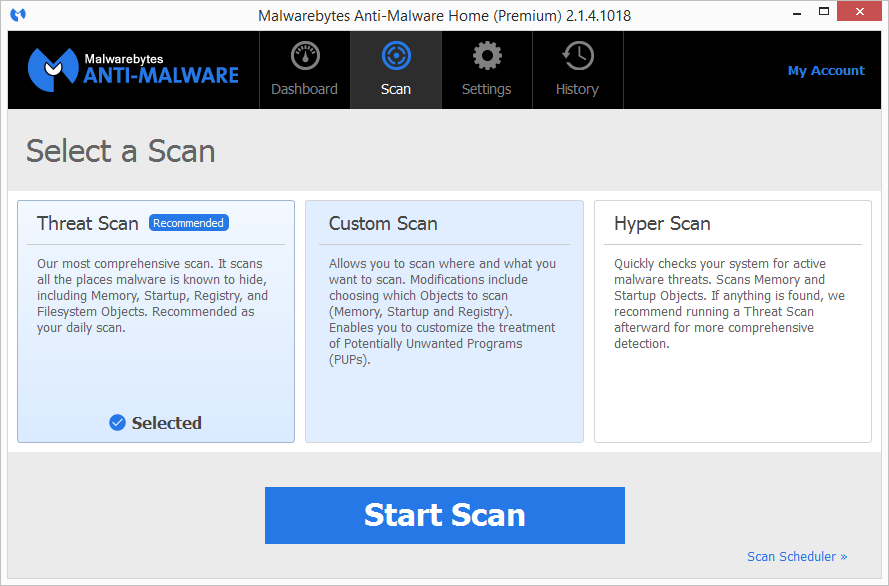Viewport: 889px width, 586px height.
Task: Click the Custom Scan description text
Action: [x=443, y=312]
